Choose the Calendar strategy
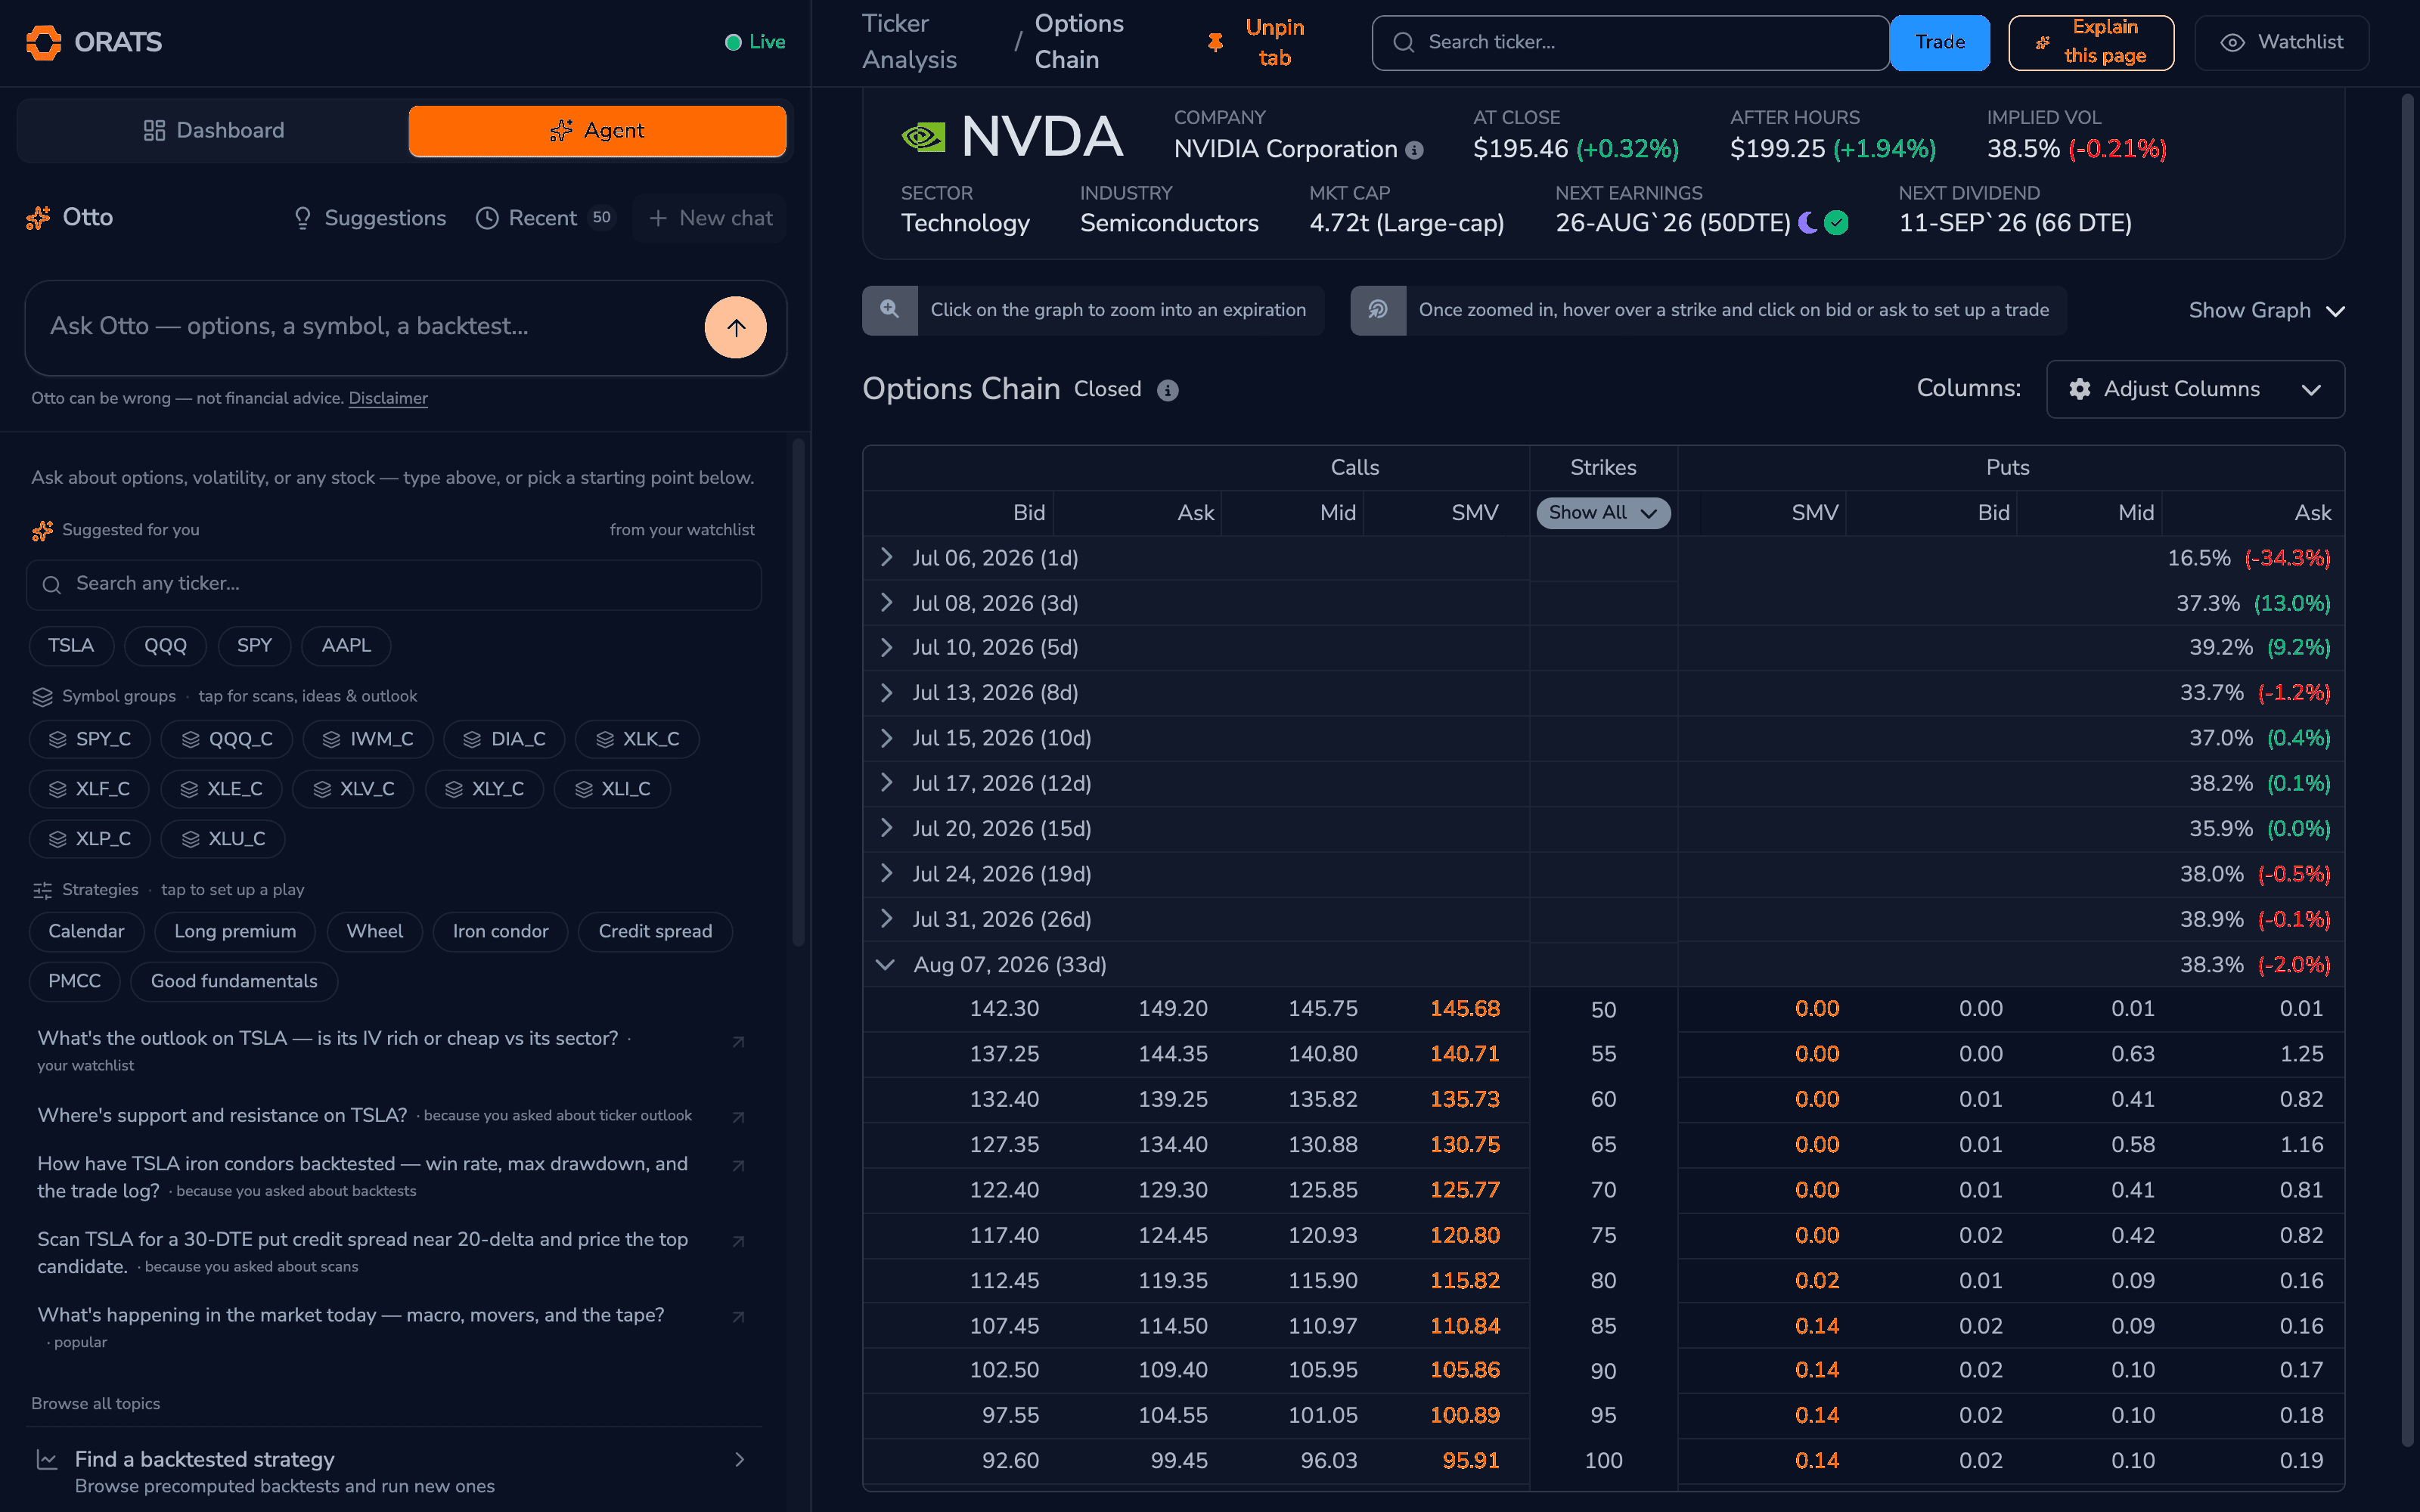Viewport: 2420px width, 1512px height. point(86,932)
